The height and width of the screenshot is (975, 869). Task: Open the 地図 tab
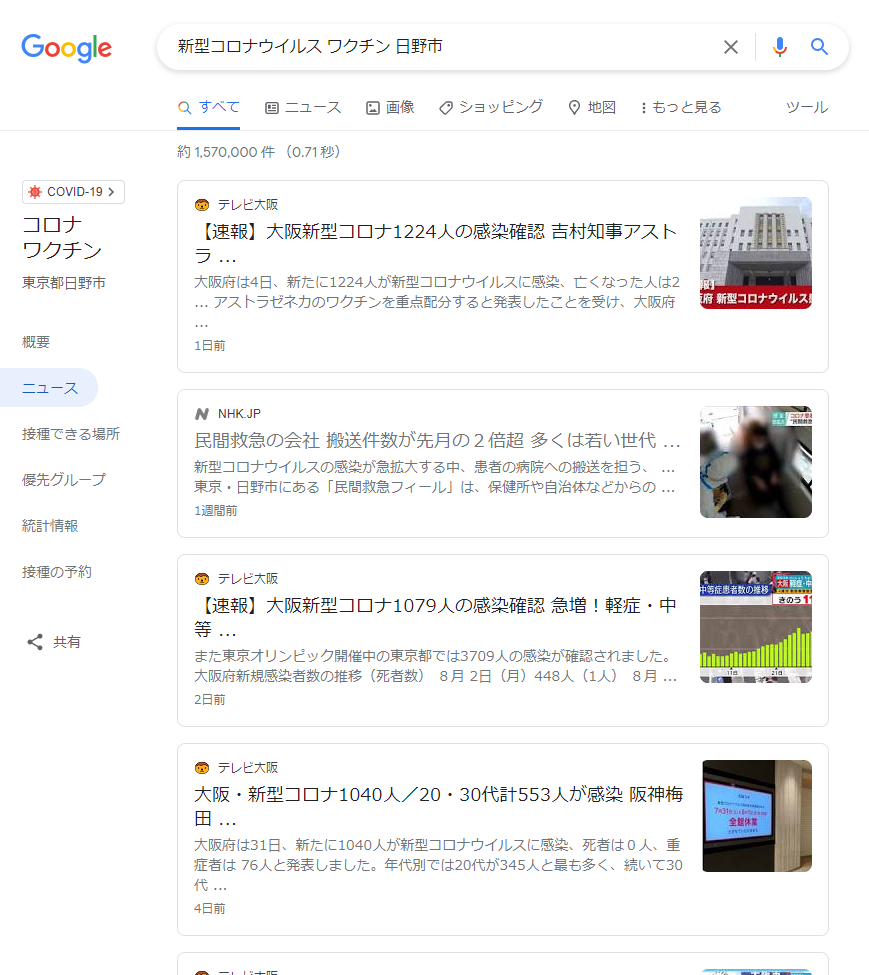click(592, 108)
